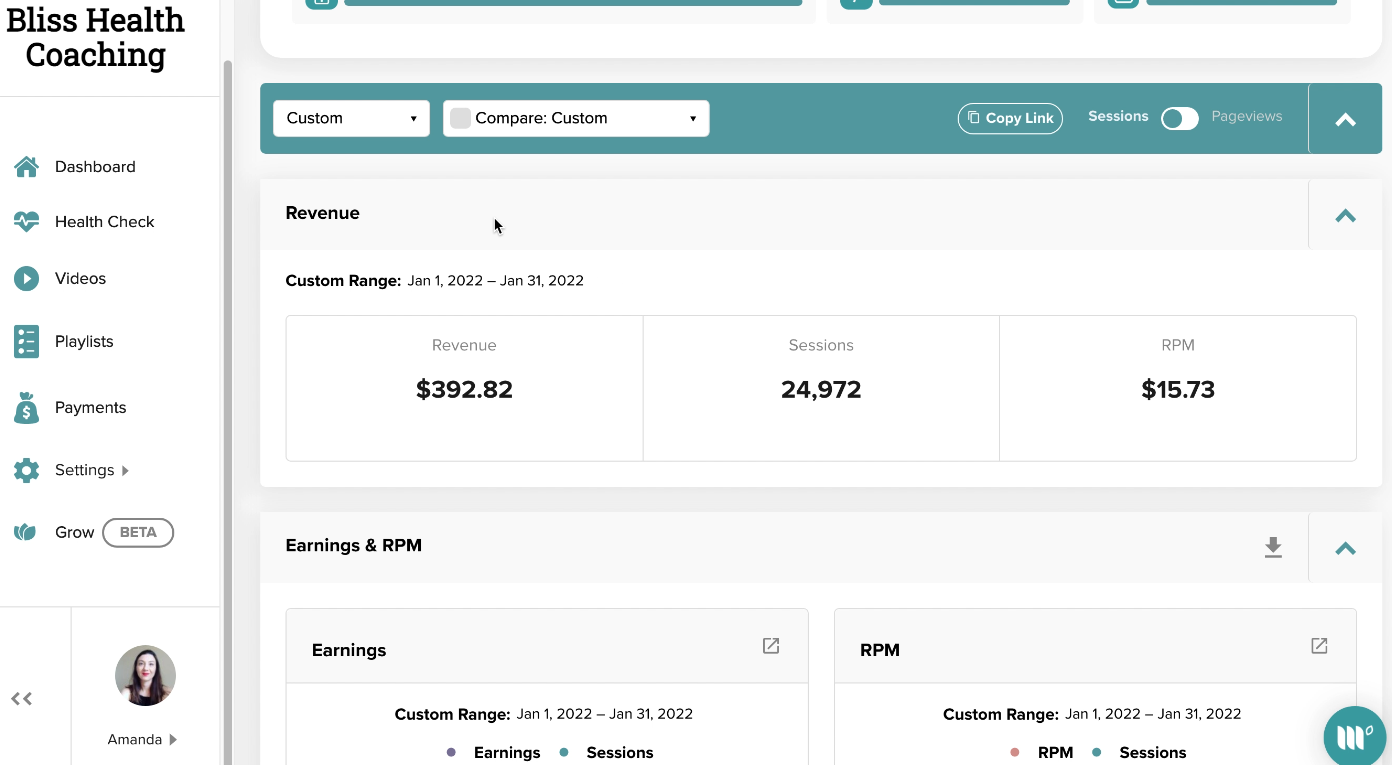
Task: Open Payments page
Action: pyautogui.click(x=90, y=407)
